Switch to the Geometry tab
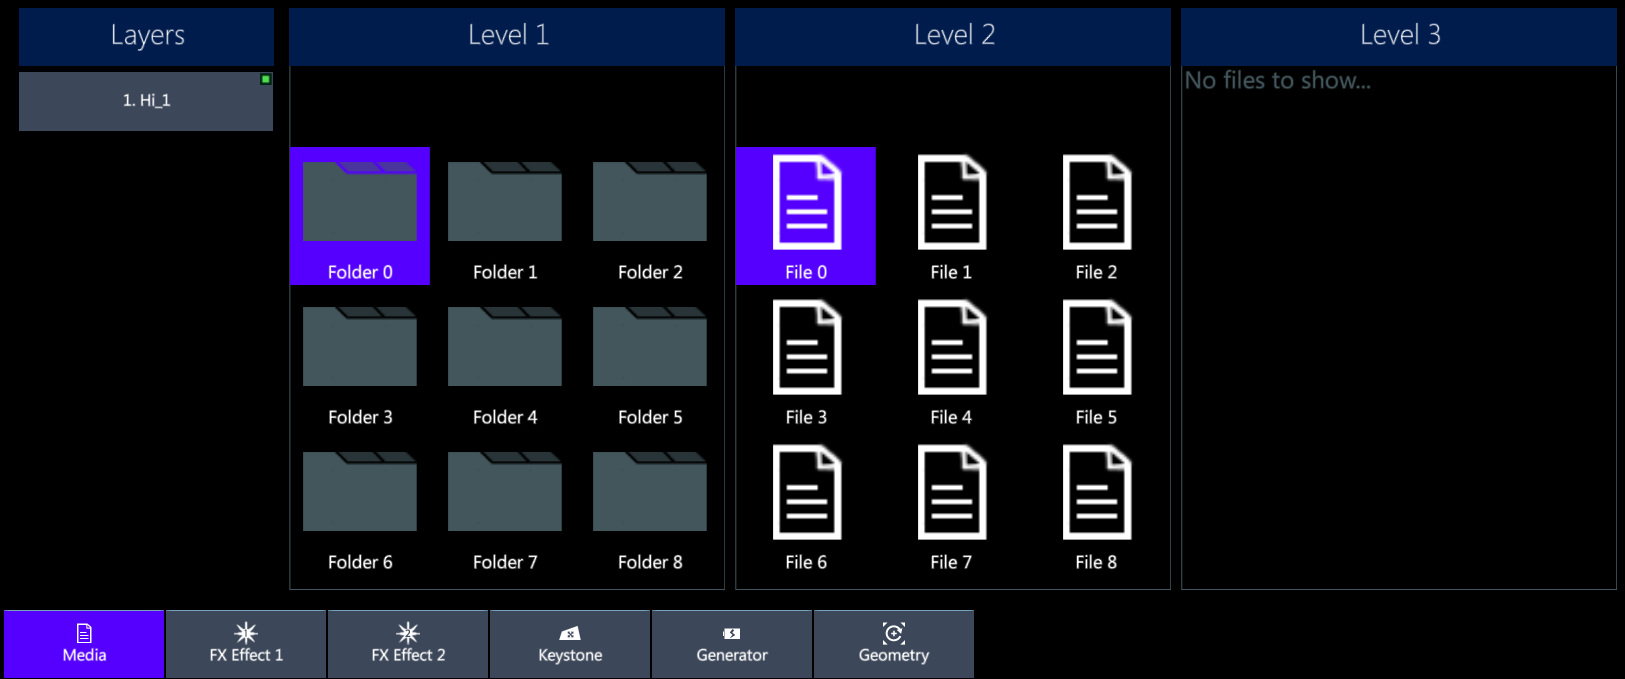1625x679 pixels. click(x=894, y=644)
